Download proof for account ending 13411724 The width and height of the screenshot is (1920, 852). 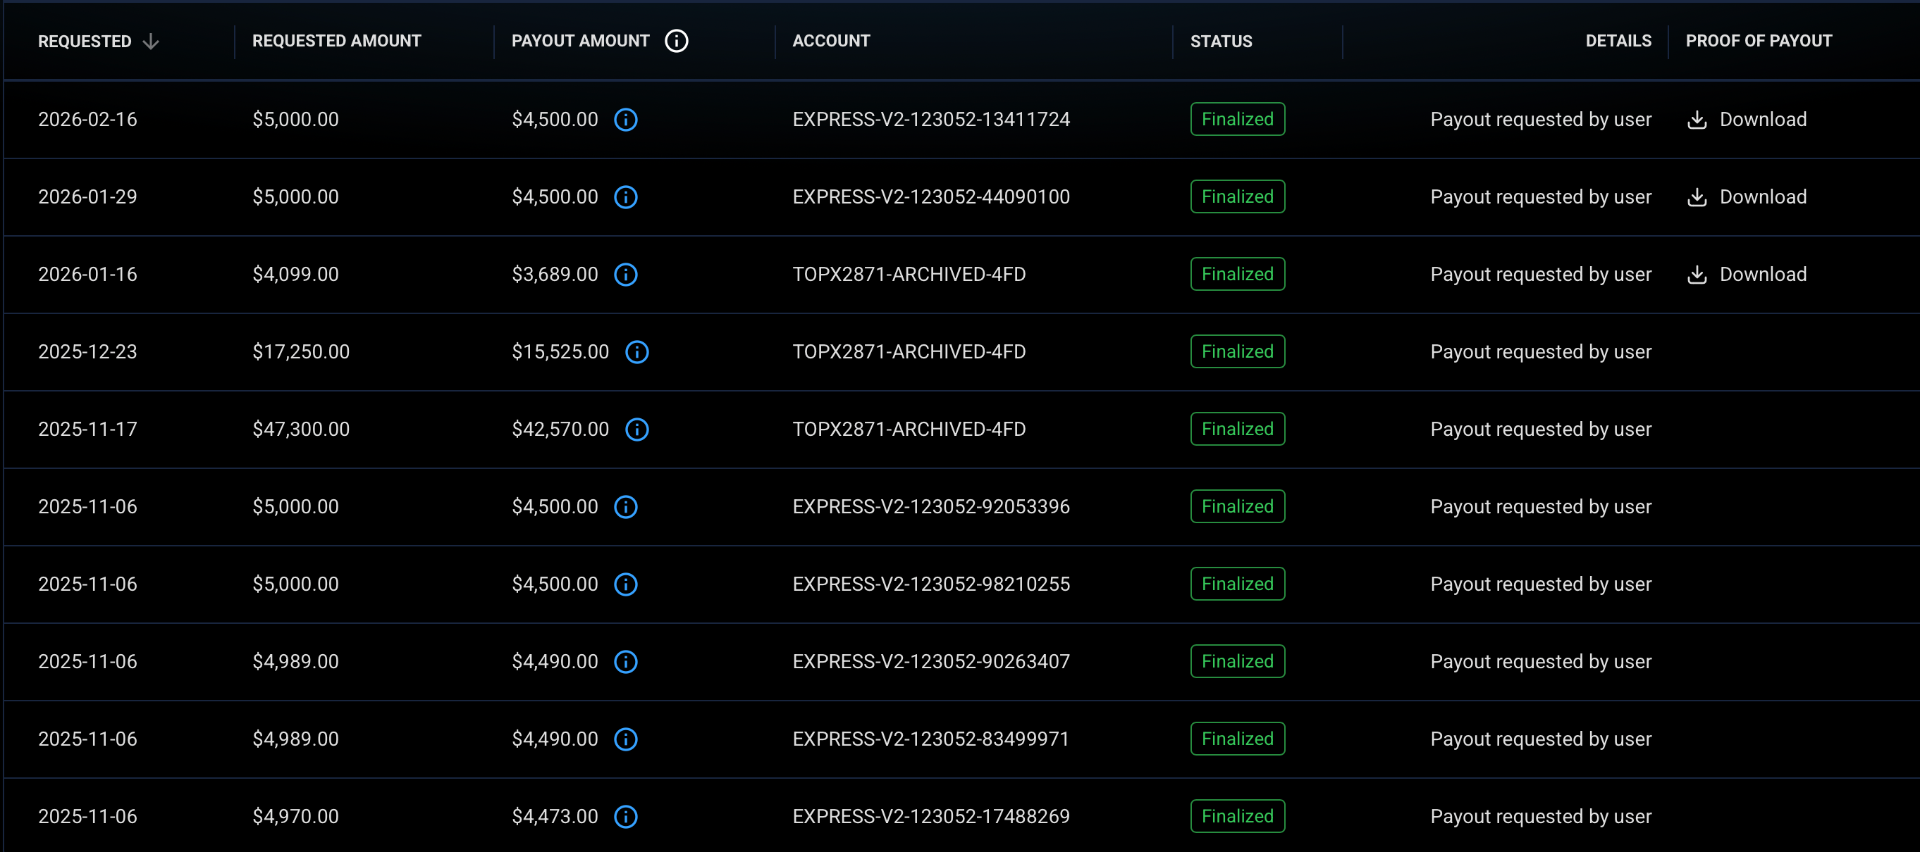tap(1747, 120)
